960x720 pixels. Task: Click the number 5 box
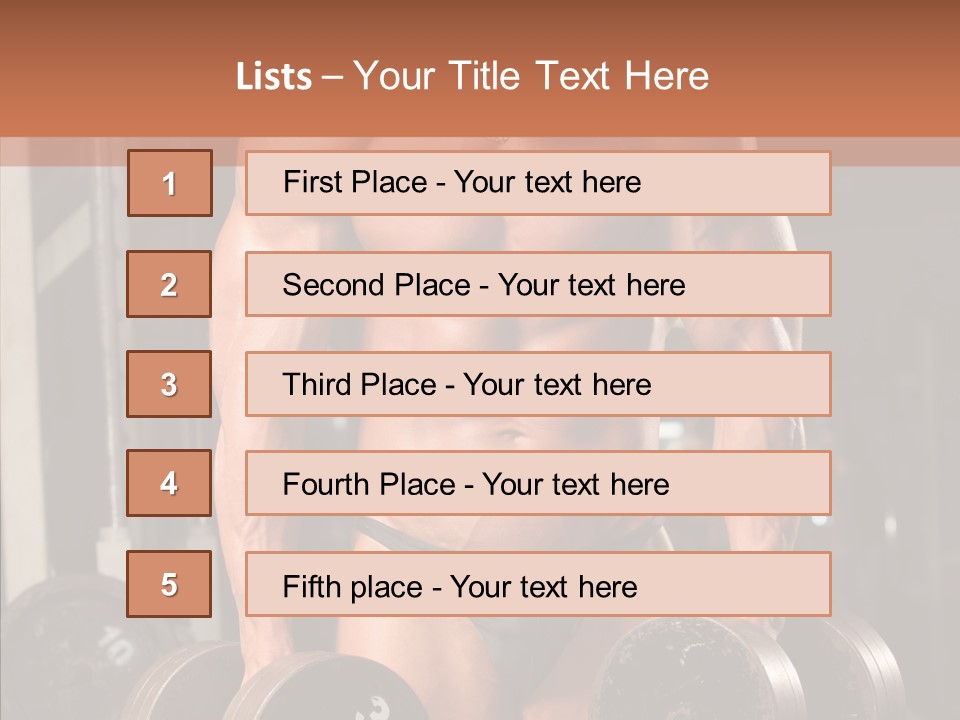(169, 584)
